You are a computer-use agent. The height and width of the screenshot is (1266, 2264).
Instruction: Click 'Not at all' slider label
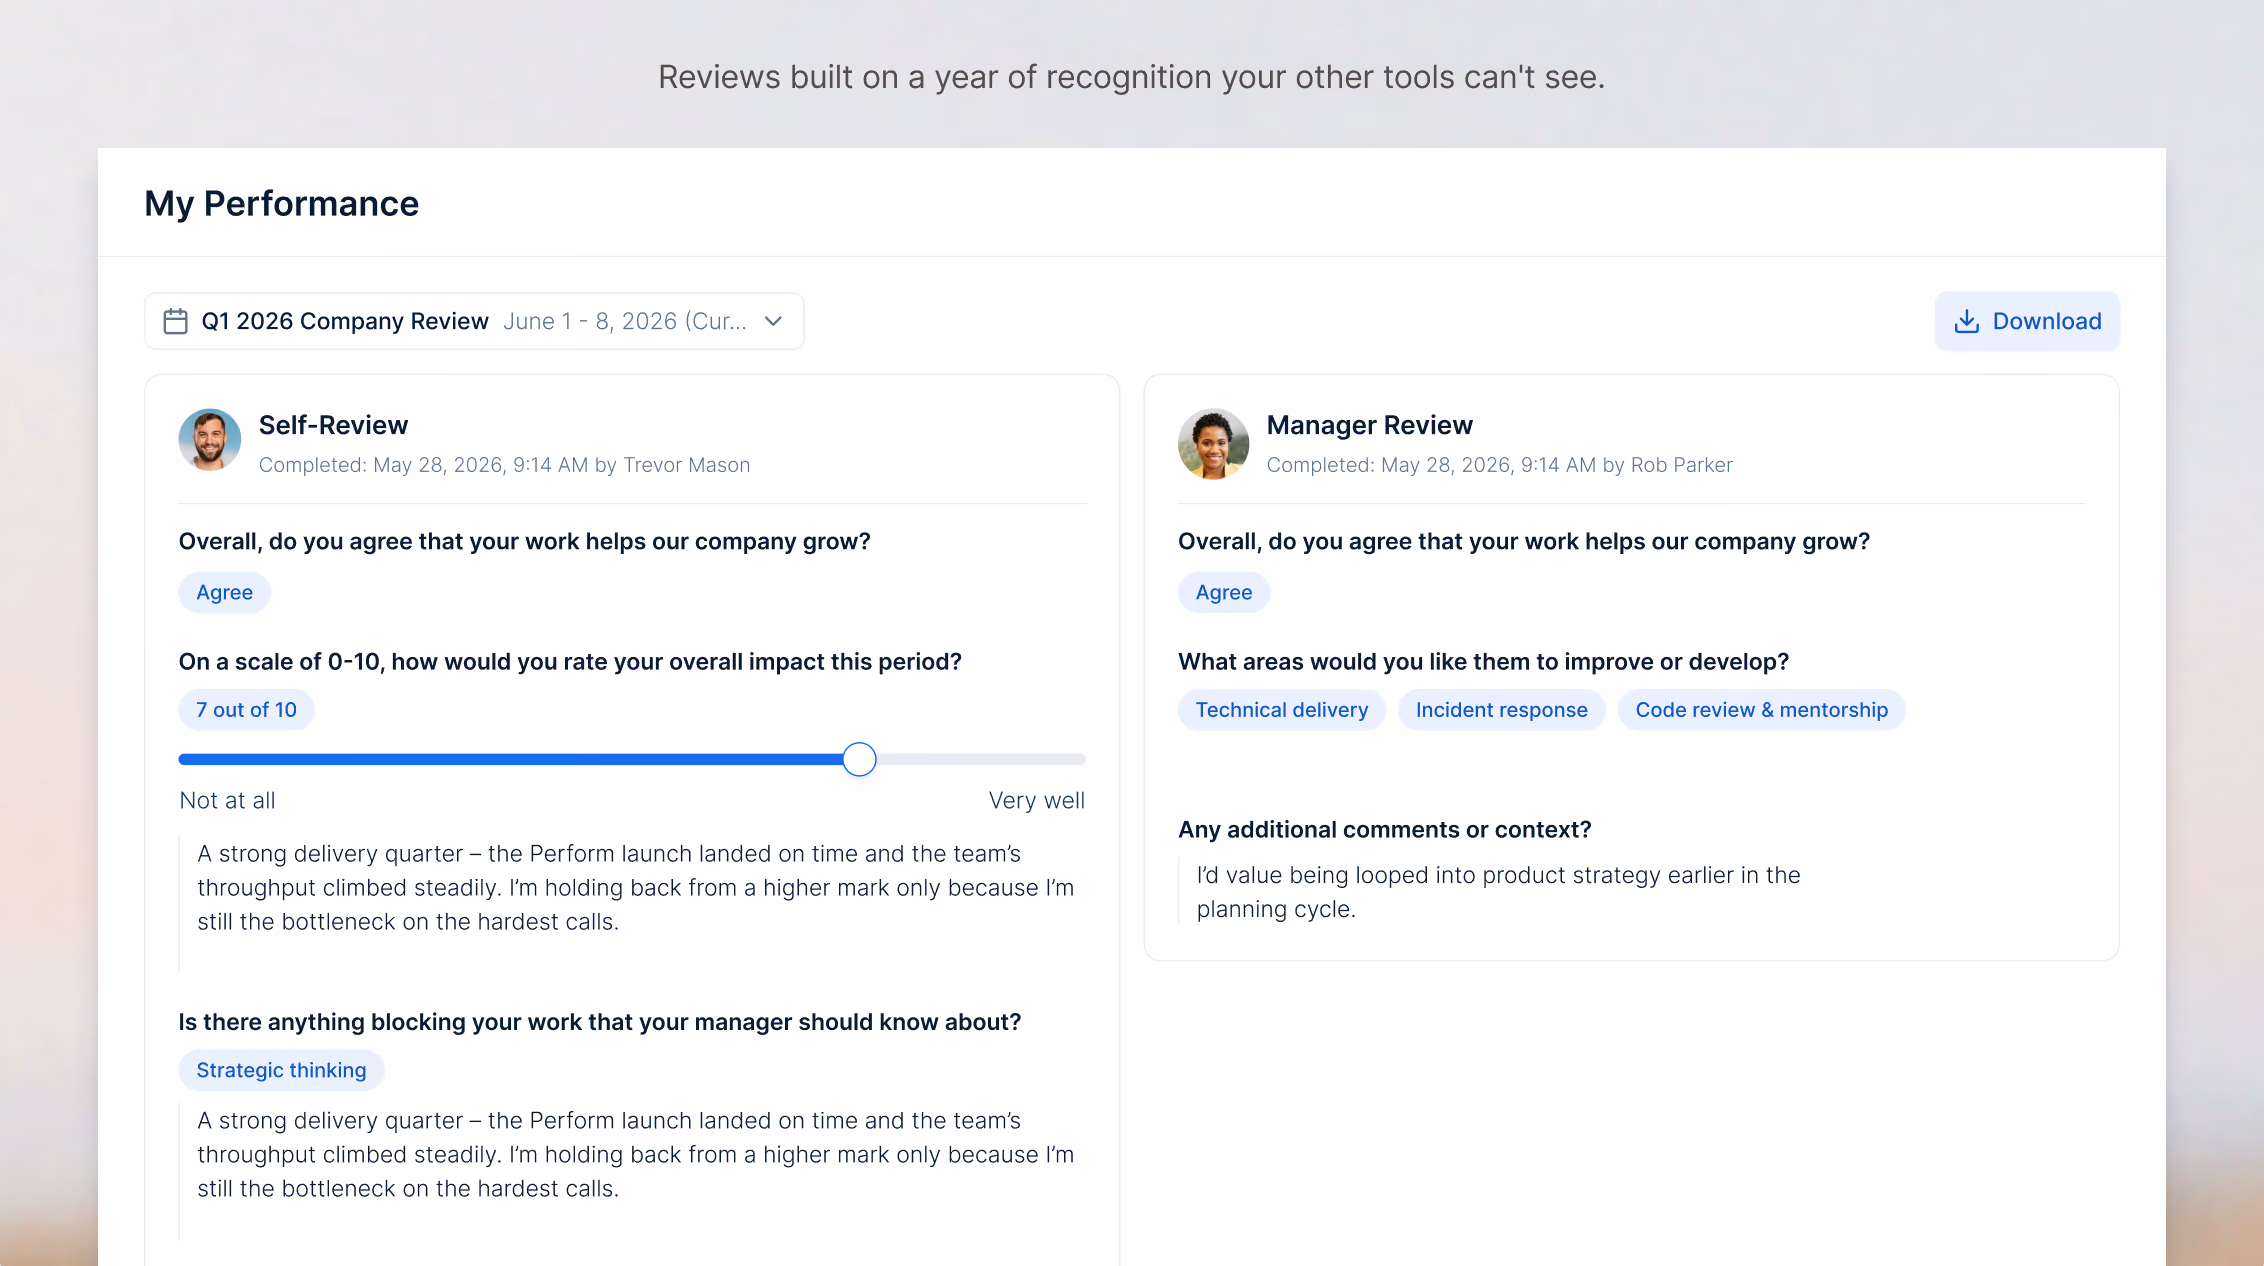coord(227,800)
